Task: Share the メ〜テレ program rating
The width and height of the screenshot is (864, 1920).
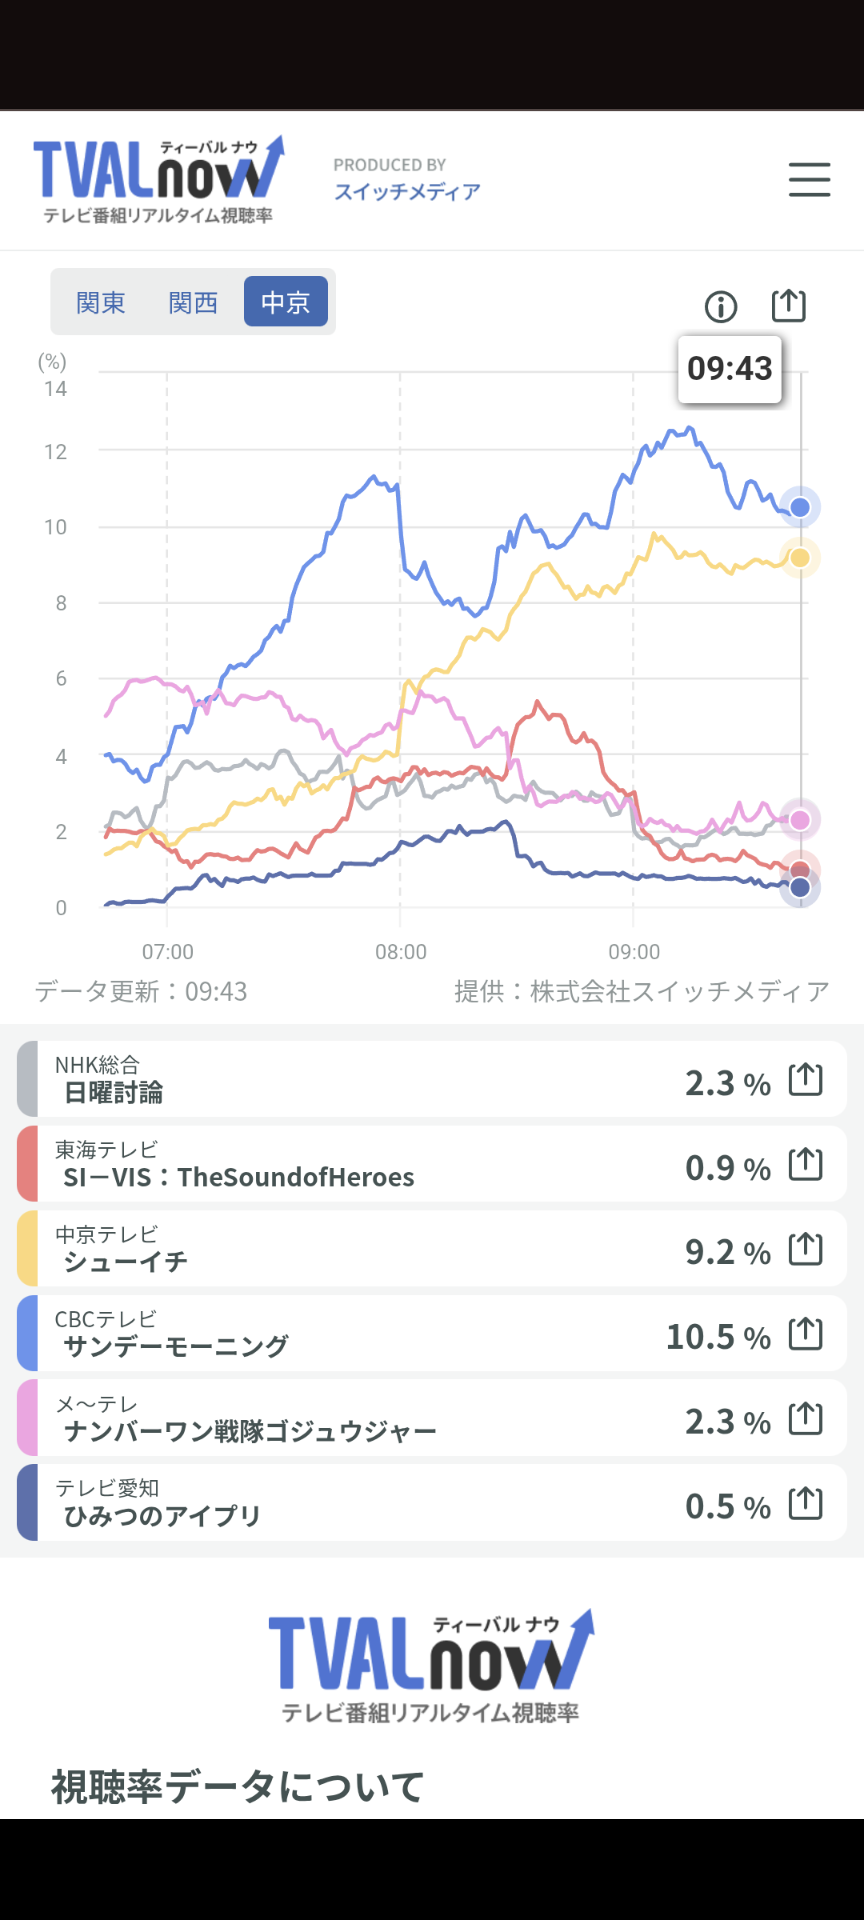Action: tap(806, 1419)
